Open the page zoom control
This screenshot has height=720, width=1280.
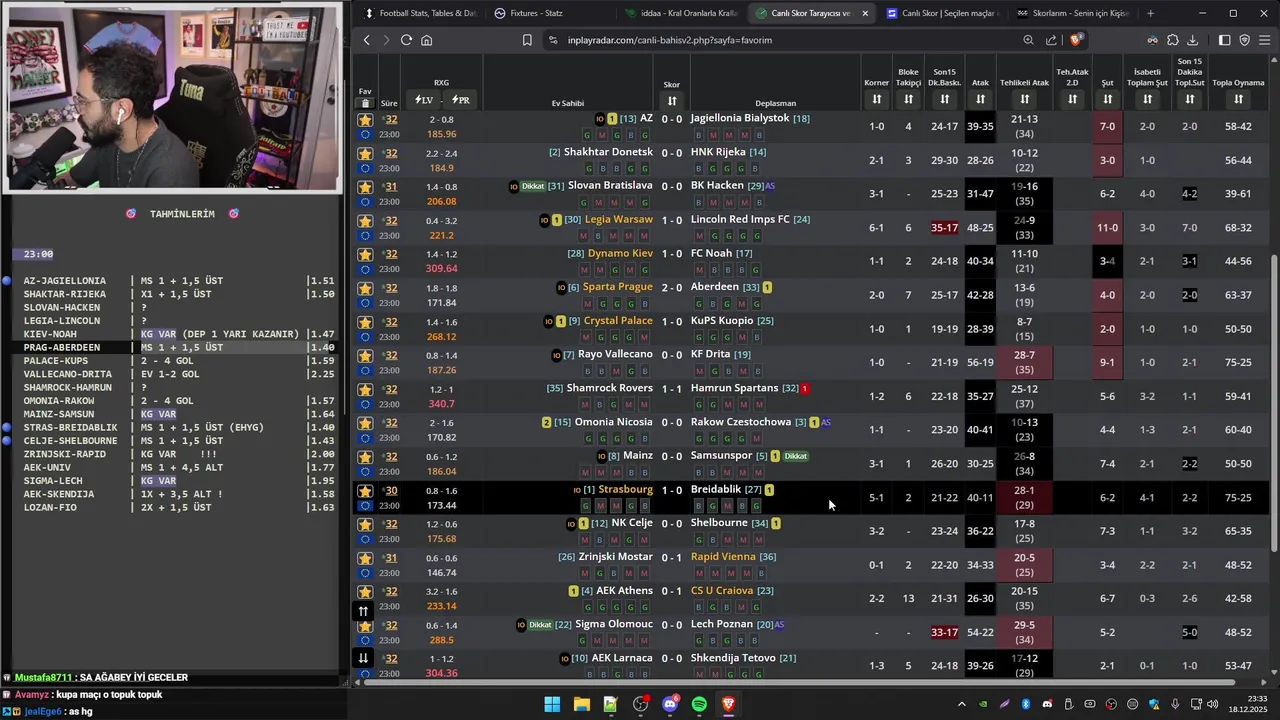[x=1028, y=40]
